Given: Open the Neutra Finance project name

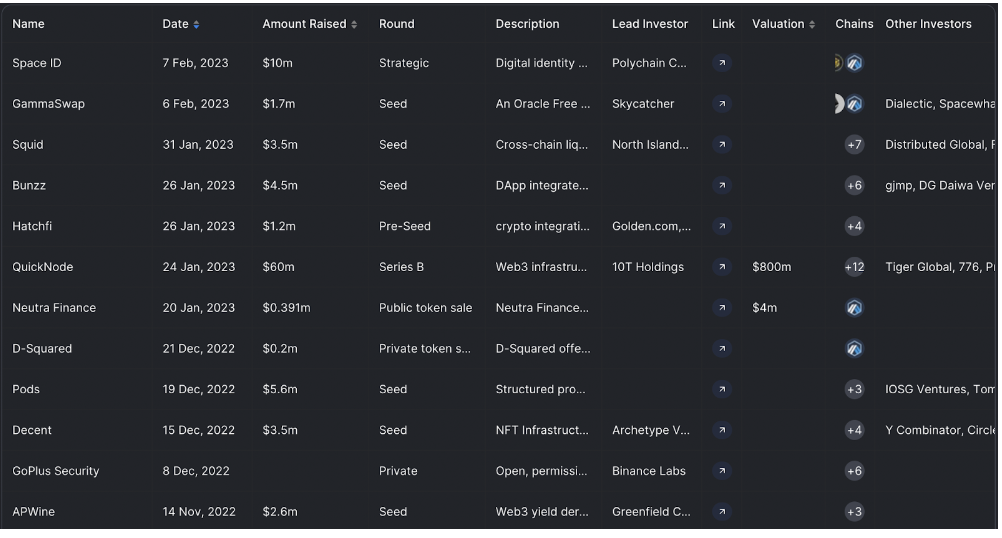Looking at the screenshot, I should (54, 307).
